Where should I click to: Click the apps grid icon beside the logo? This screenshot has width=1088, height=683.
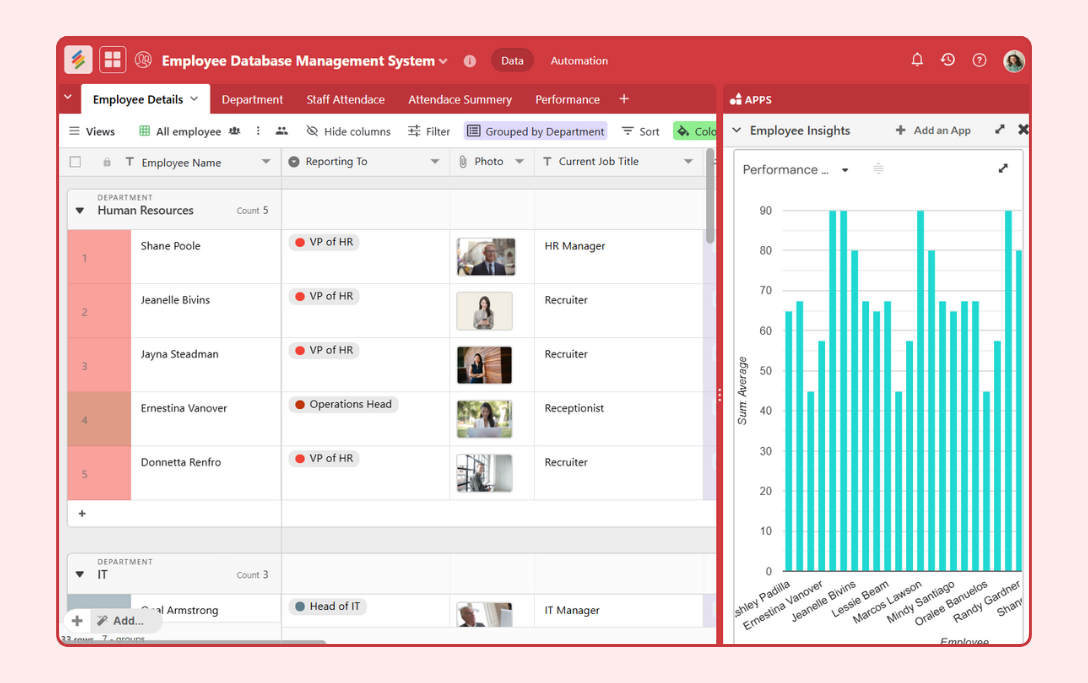click(112, 59)
